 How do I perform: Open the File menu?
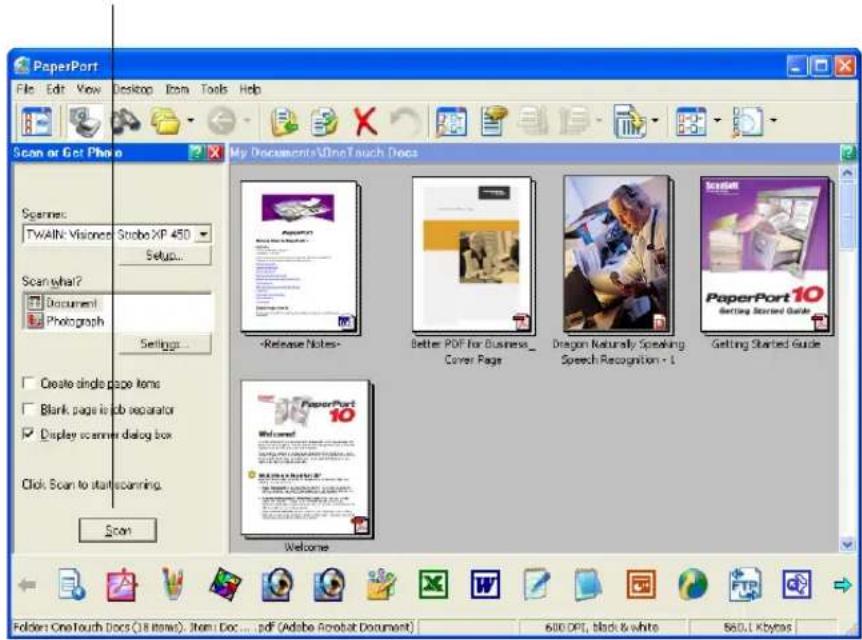click(25, 89)
